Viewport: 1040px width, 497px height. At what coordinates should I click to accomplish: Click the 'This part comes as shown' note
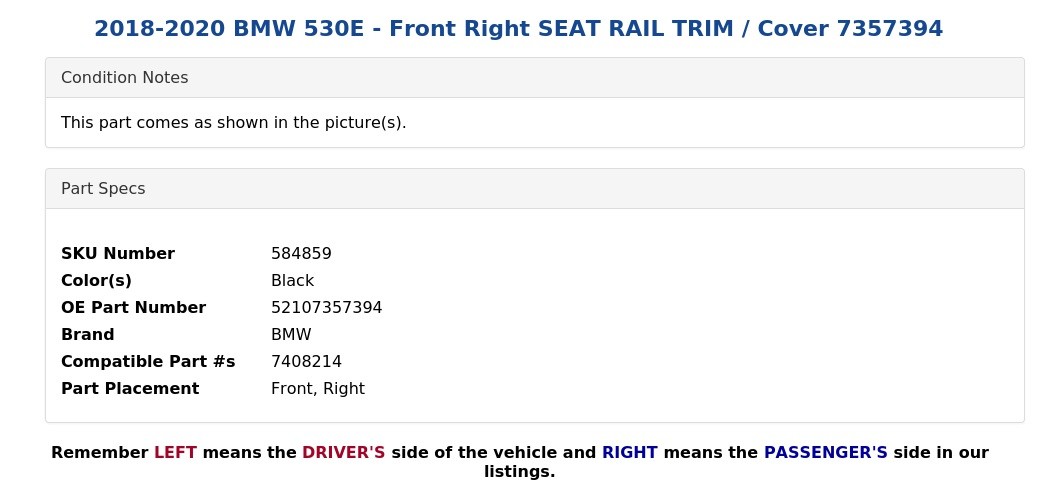tap(233, 123)
